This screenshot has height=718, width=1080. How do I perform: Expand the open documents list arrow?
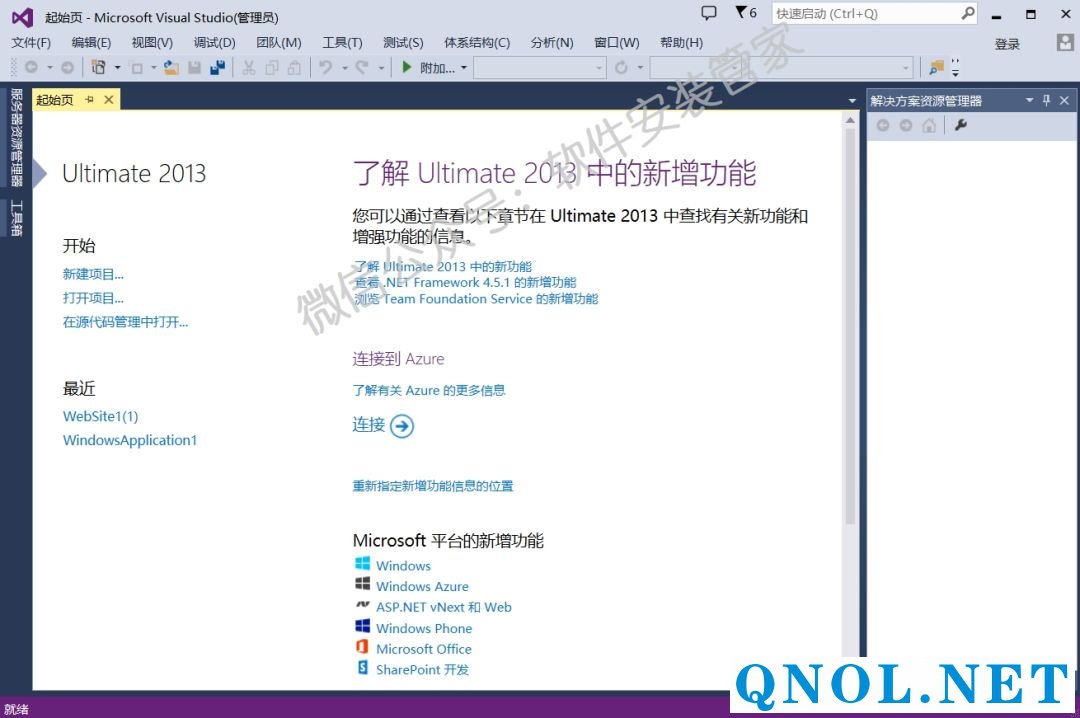(852, 101)
